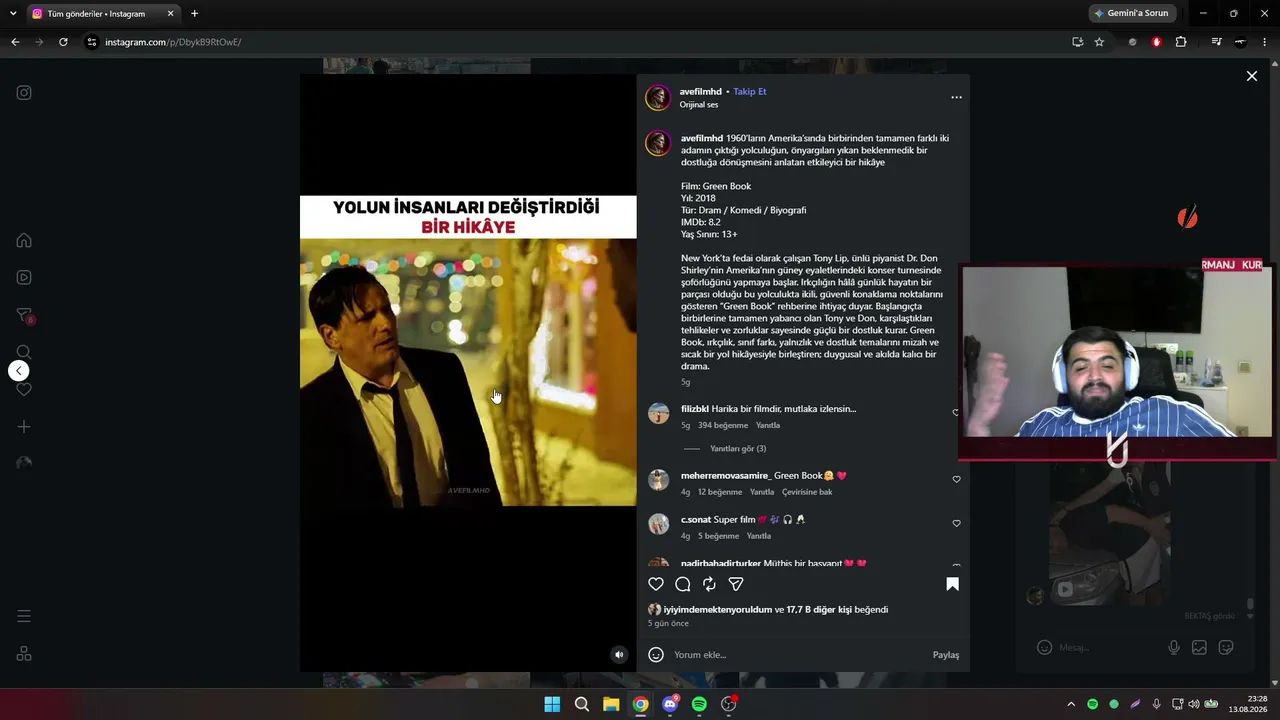Image resolution: width=1280 pixels, height=720 pixels.
Task: Create a new post with the plus icon
Action: click(24, 427)
